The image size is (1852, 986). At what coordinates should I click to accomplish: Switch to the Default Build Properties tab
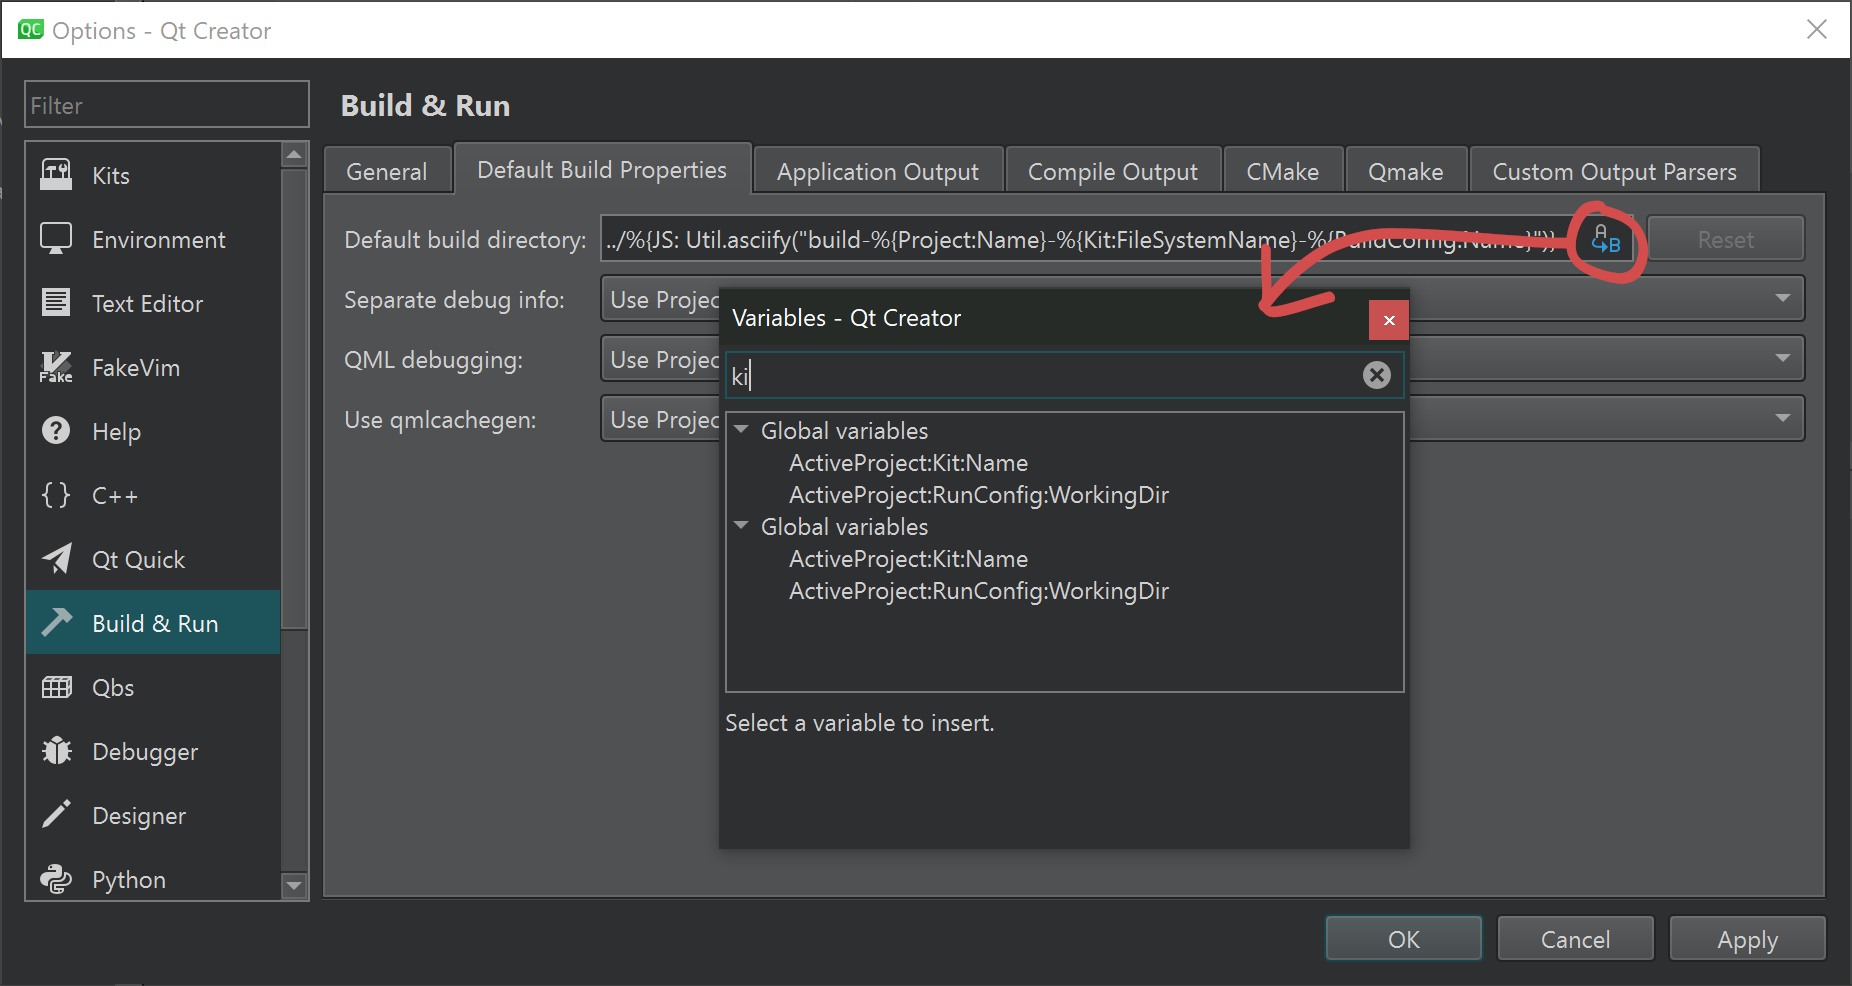pyautogui.click(x=602, y=169)
